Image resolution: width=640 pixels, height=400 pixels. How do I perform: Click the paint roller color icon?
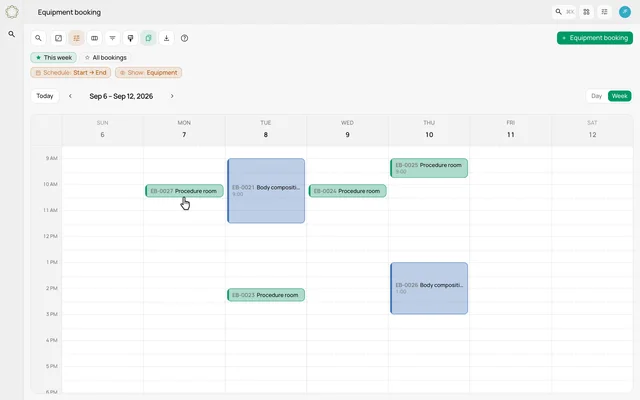130,38
